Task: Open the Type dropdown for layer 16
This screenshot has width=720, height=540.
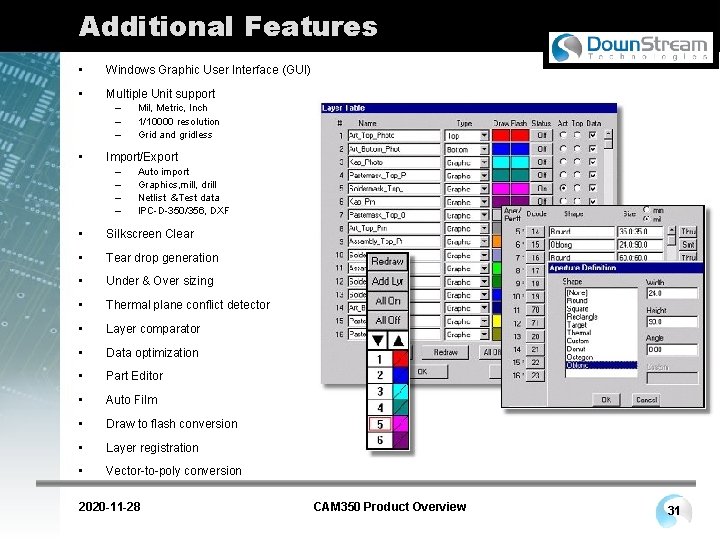Action: pos(484,335)
